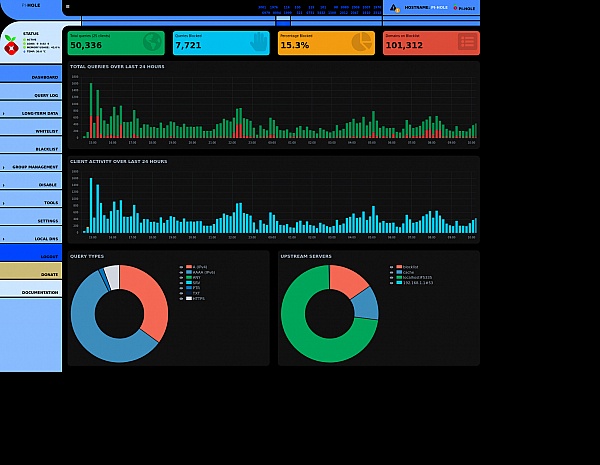
Task: Click the cache color swatch in Upstream Servers
Action: 399,272
